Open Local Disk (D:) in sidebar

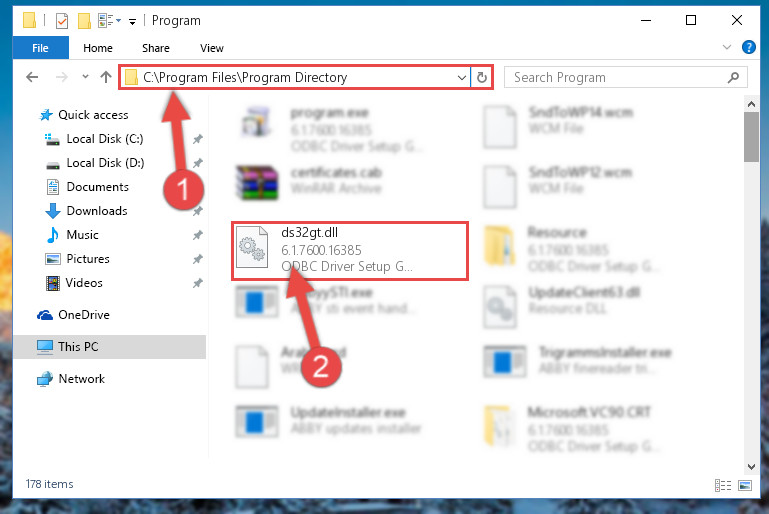[95, 163]
